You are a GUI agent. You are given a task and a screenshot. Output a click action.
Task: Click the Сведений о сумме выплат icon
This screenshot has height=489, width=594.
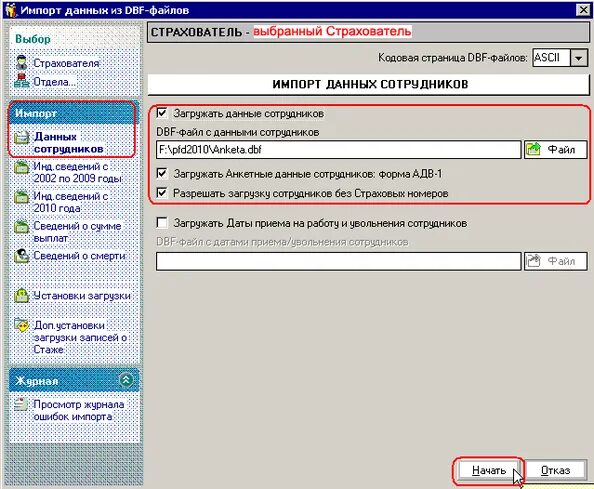[22, 227]
